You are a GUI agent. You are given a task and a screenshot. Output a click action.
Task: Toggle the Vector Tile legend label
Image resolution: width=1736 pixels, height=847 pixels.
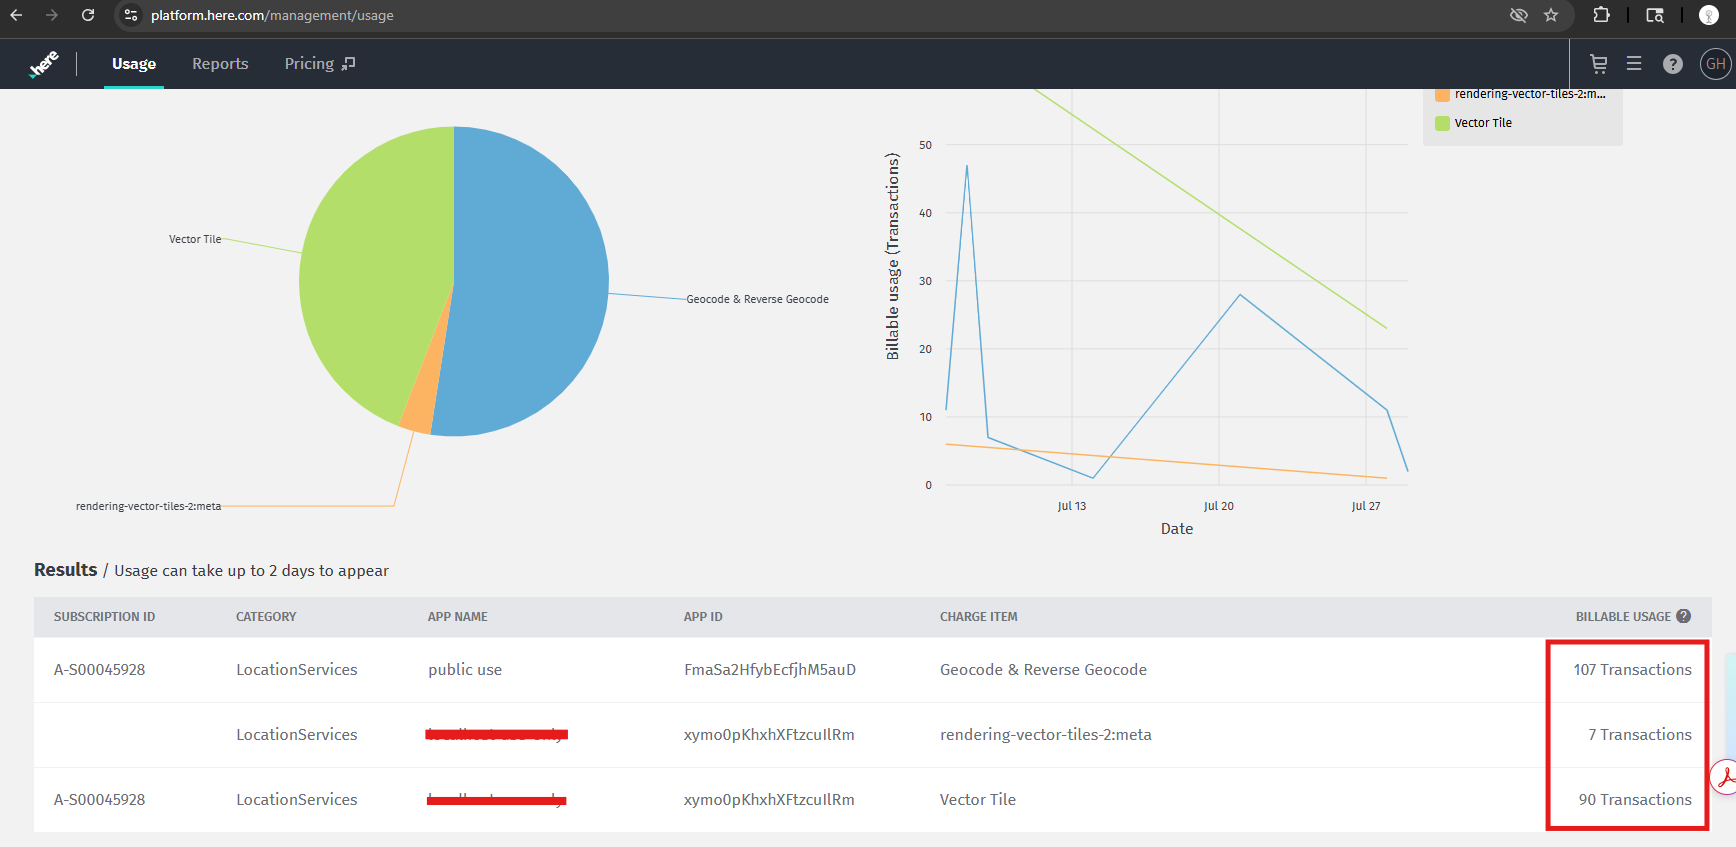pyautogui.click(x=1483, y=123)
